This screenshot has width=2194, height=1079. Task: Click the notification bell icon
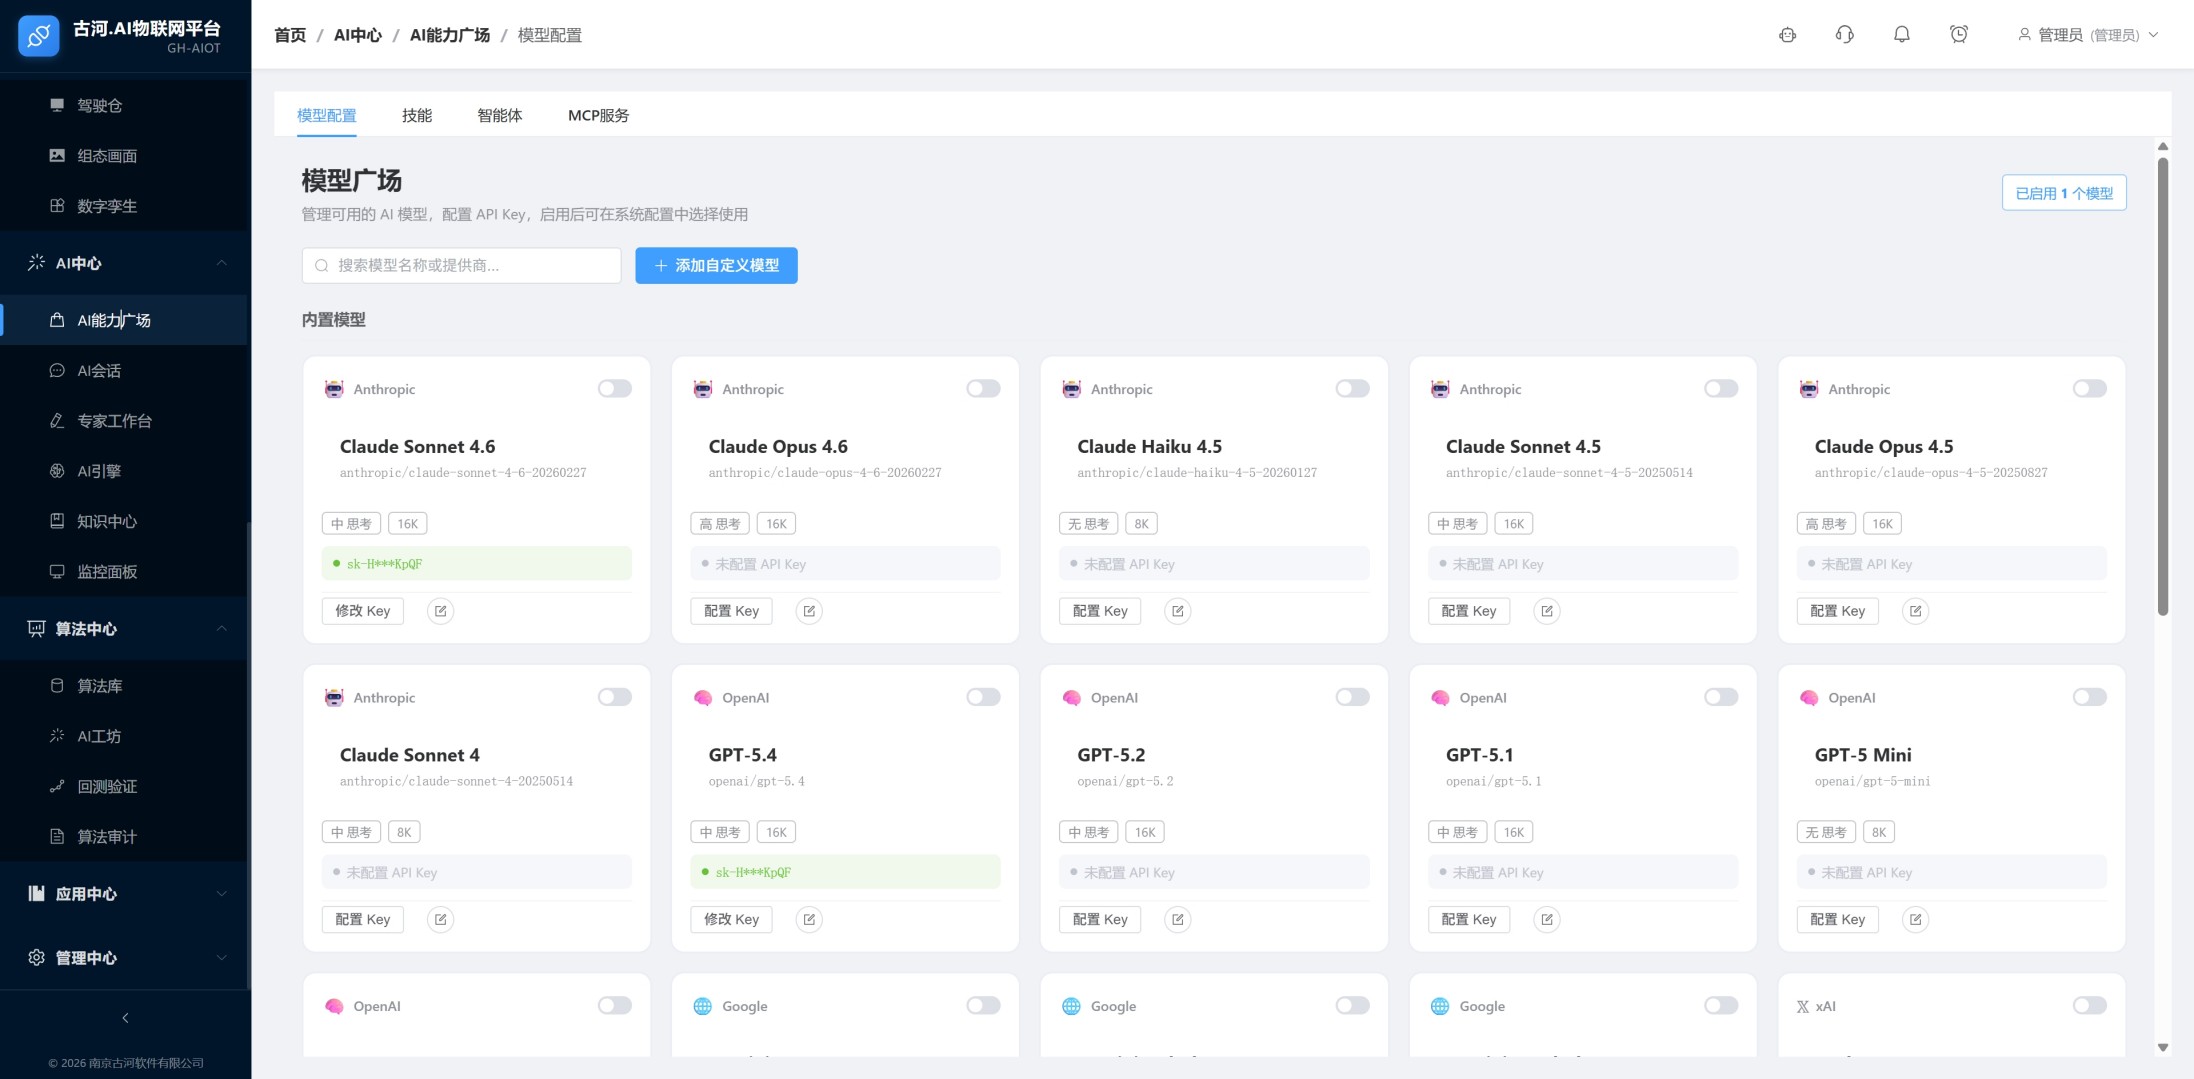pyautogui.click(x=1901, y=35)
